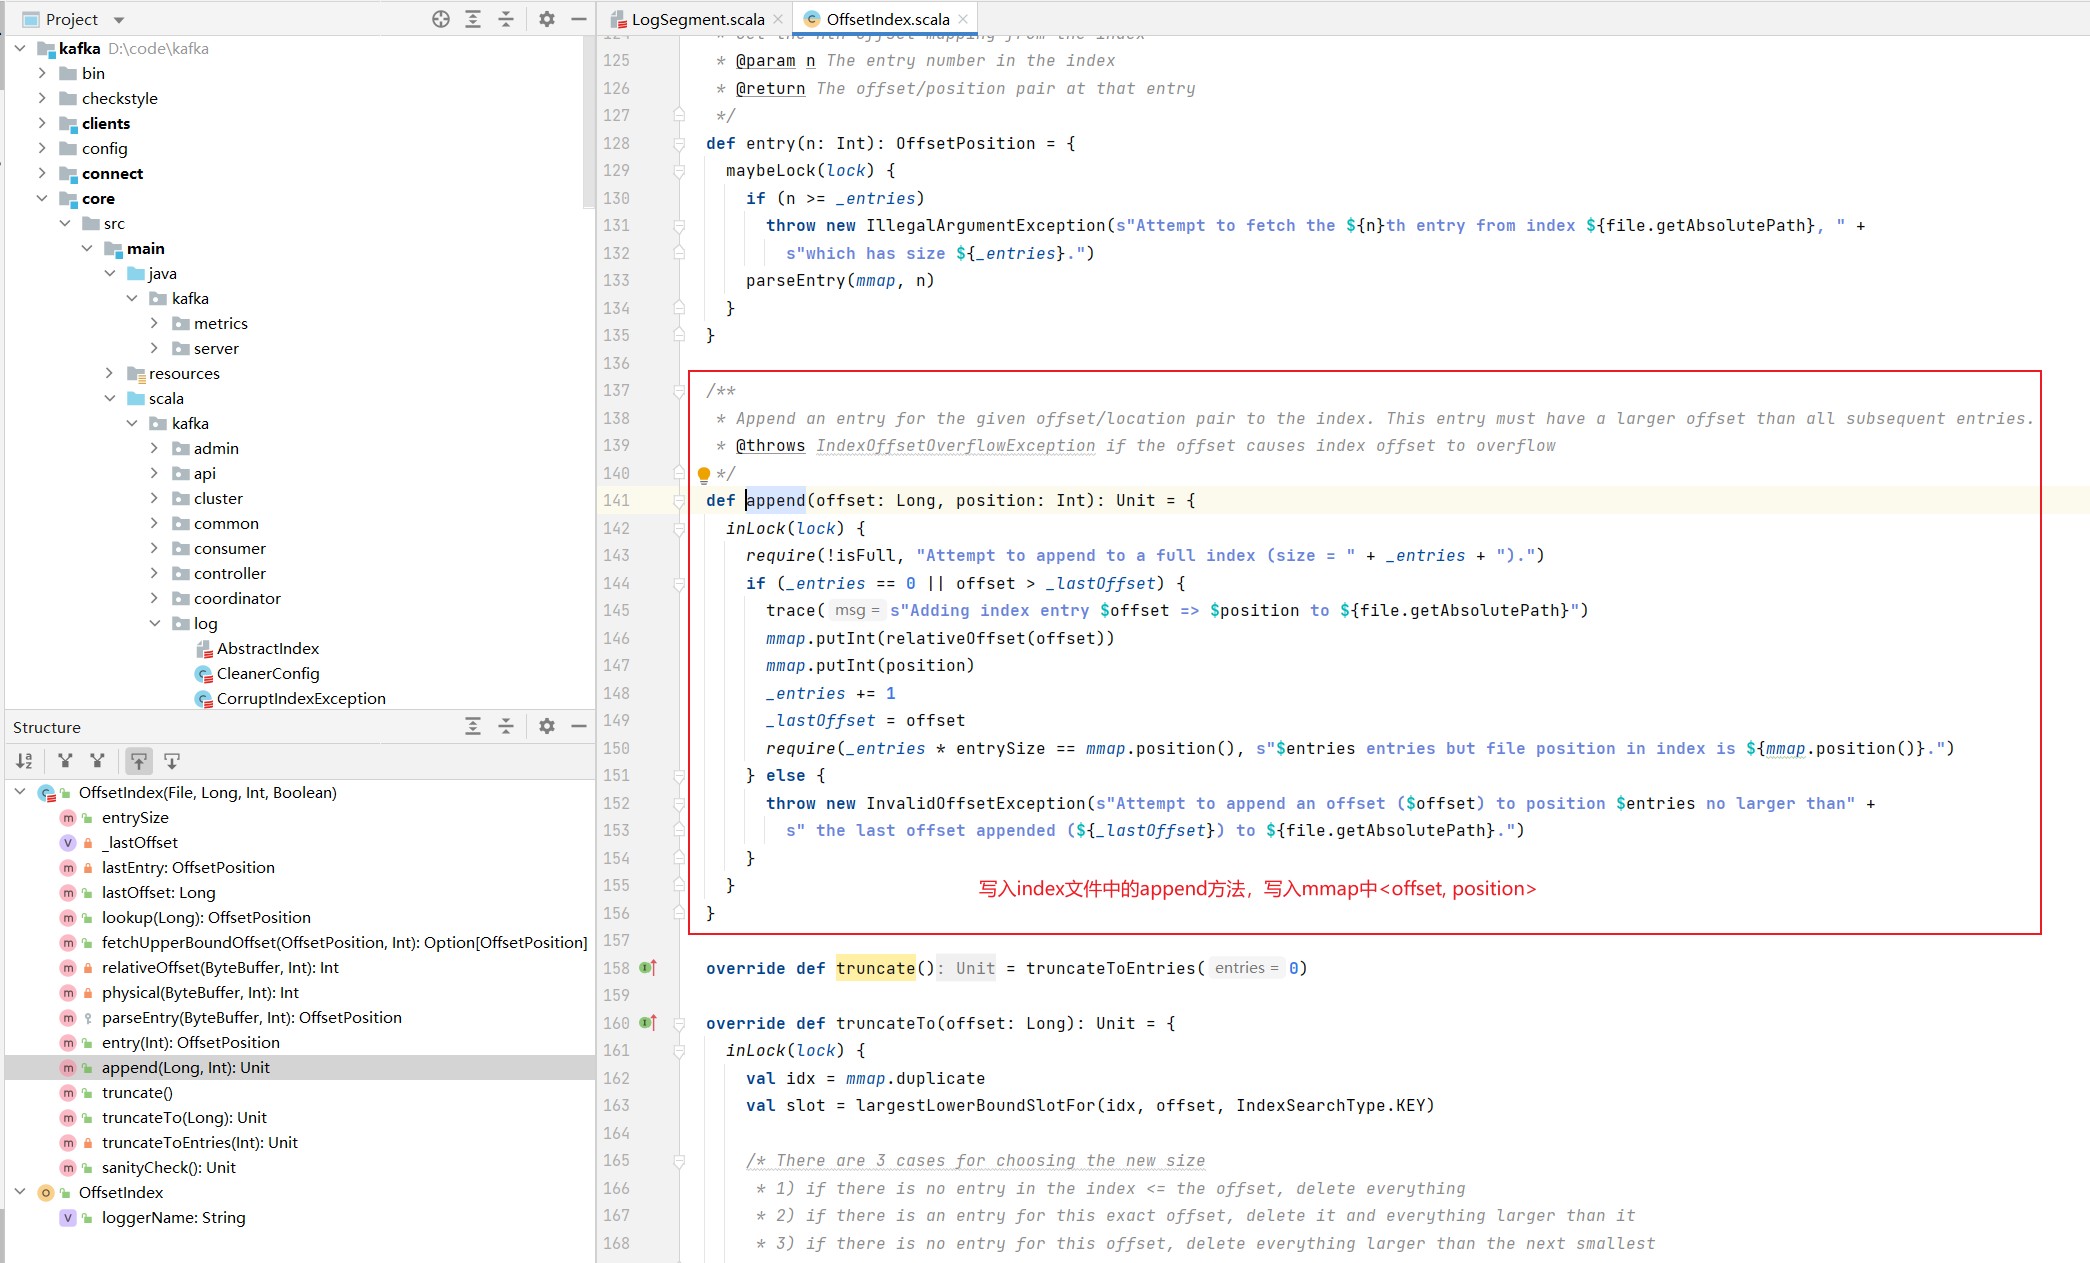Close the OffsetIndex.scala tab
Screen dimensions: 2090x1263
click(963, 19)
